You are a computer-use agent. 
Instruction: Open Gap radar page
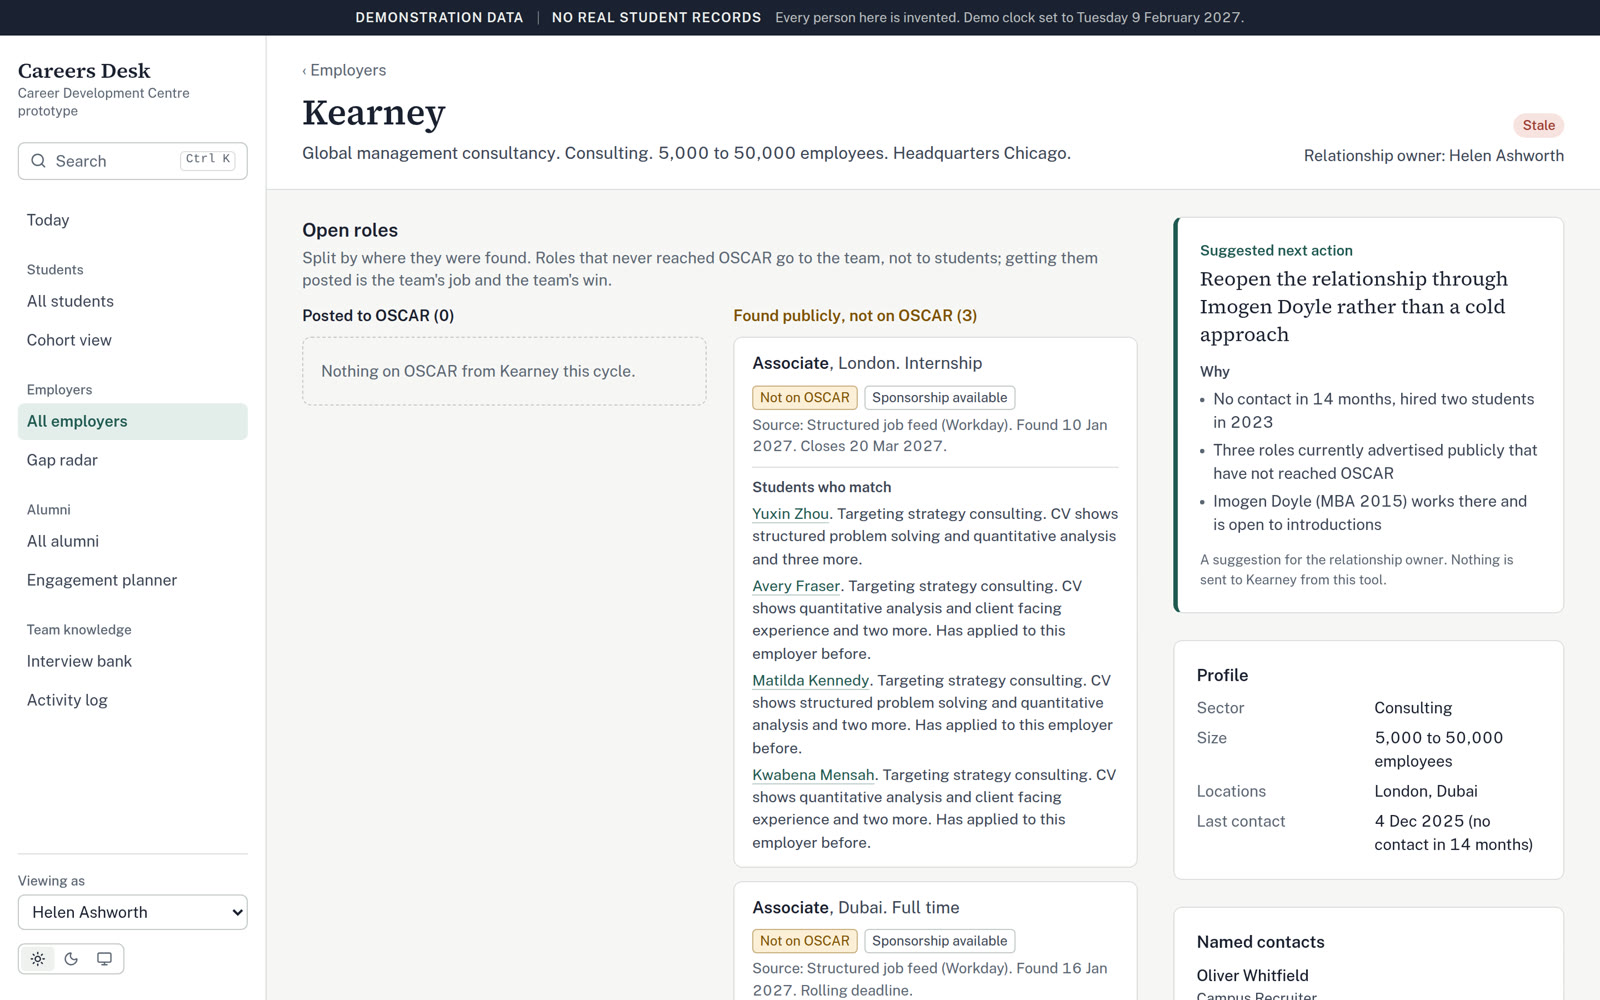(x=132, y=460)
